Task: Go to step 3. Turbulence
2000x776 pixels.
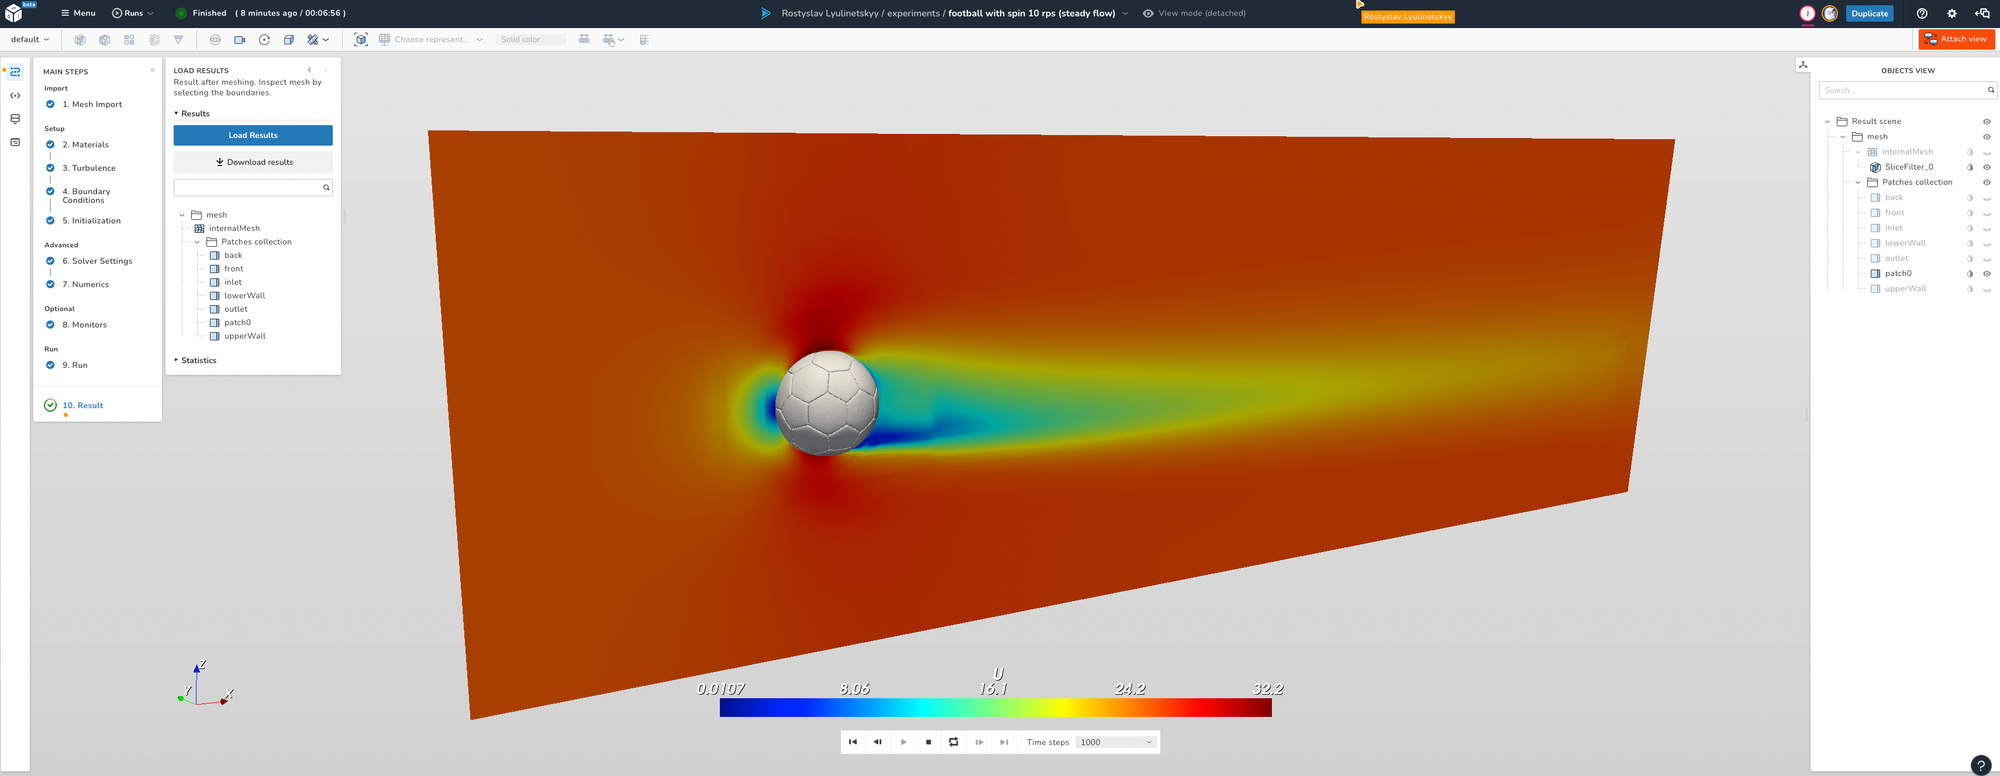Action: click(x=89, y=168)
